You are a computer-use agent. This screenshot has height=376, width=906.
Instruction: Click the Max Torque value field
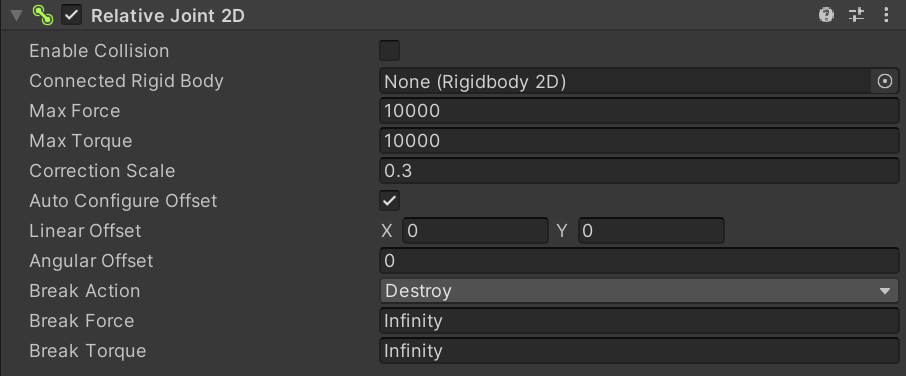tap(639, 140)
